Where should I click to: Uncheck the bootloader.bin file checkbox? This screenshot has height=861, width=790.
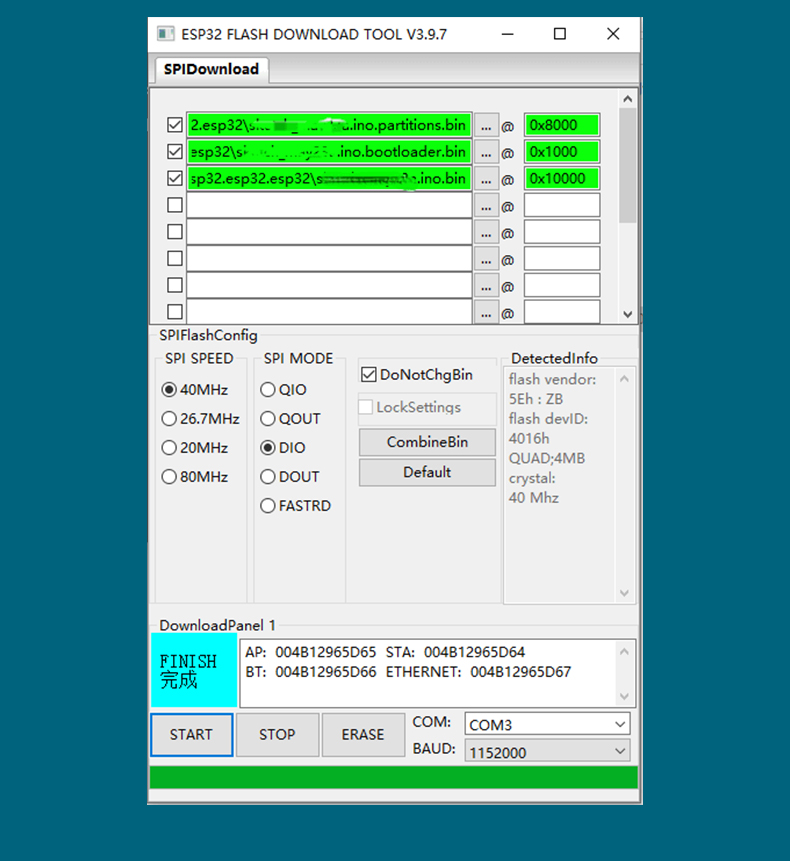pyautogui.click(x=175, y=153)
